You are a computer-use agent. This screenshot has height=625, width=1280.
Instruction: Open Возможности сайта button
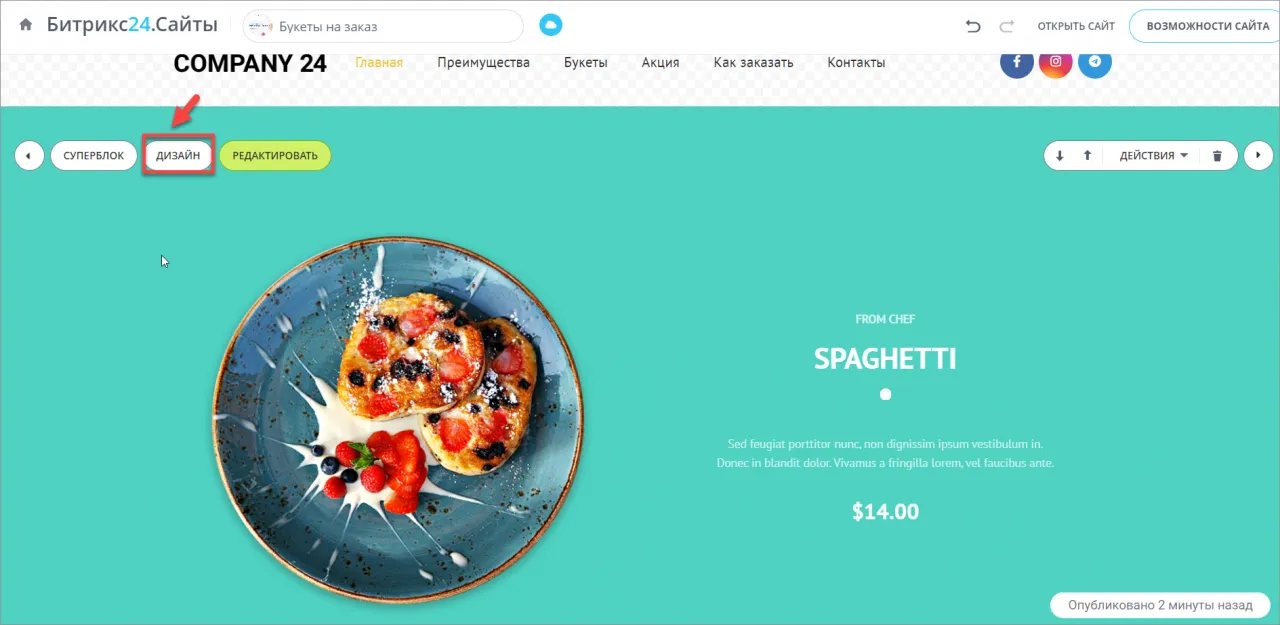point(1207,26)
